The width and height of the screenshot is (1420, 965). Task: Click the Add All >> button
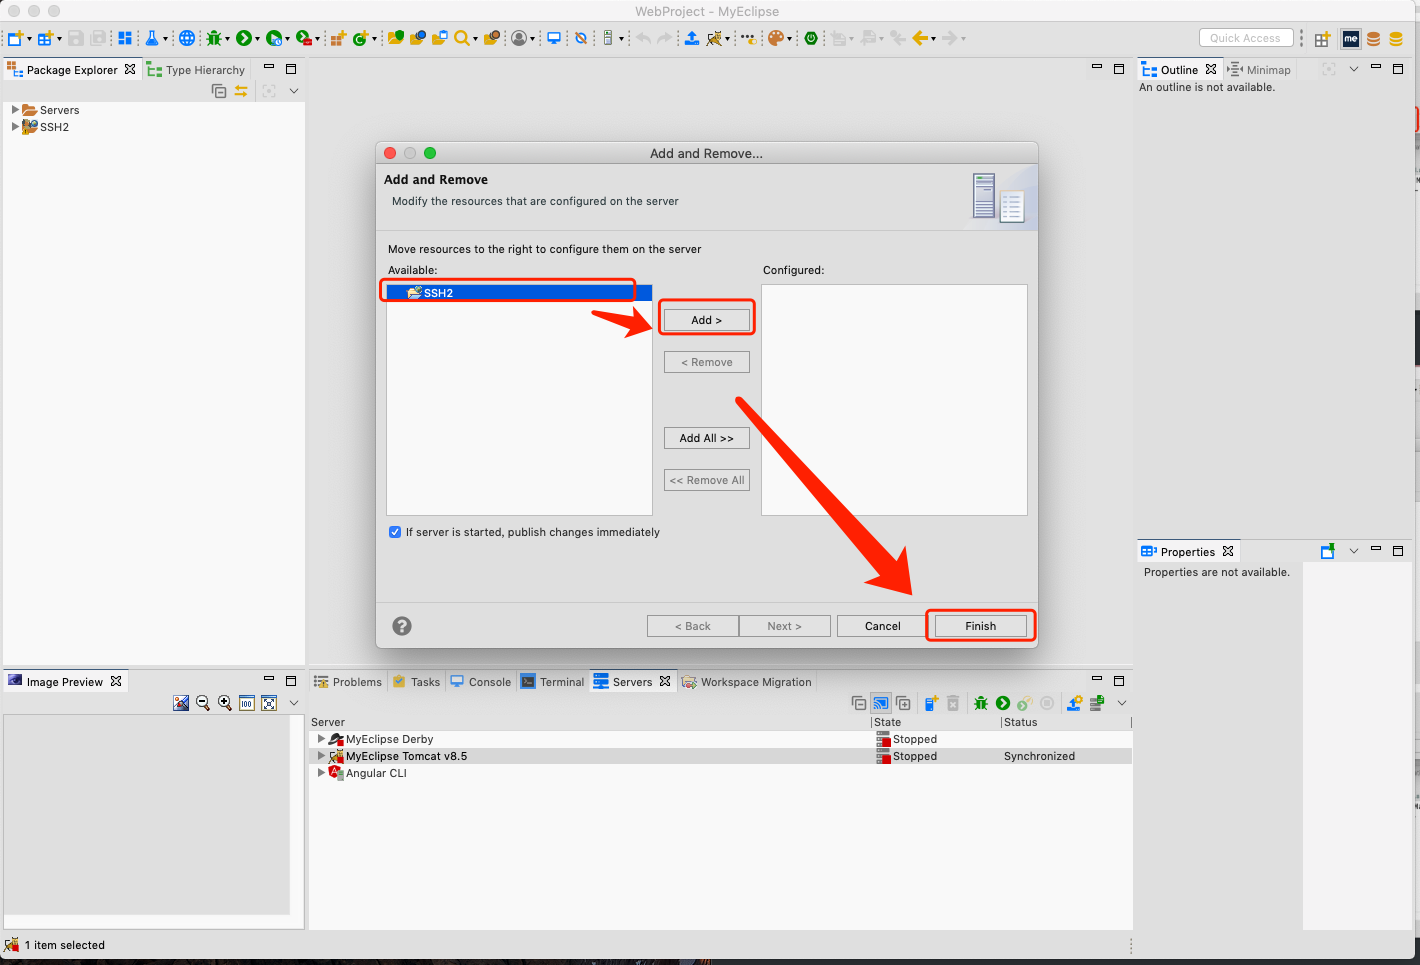[x=706, y=438]
